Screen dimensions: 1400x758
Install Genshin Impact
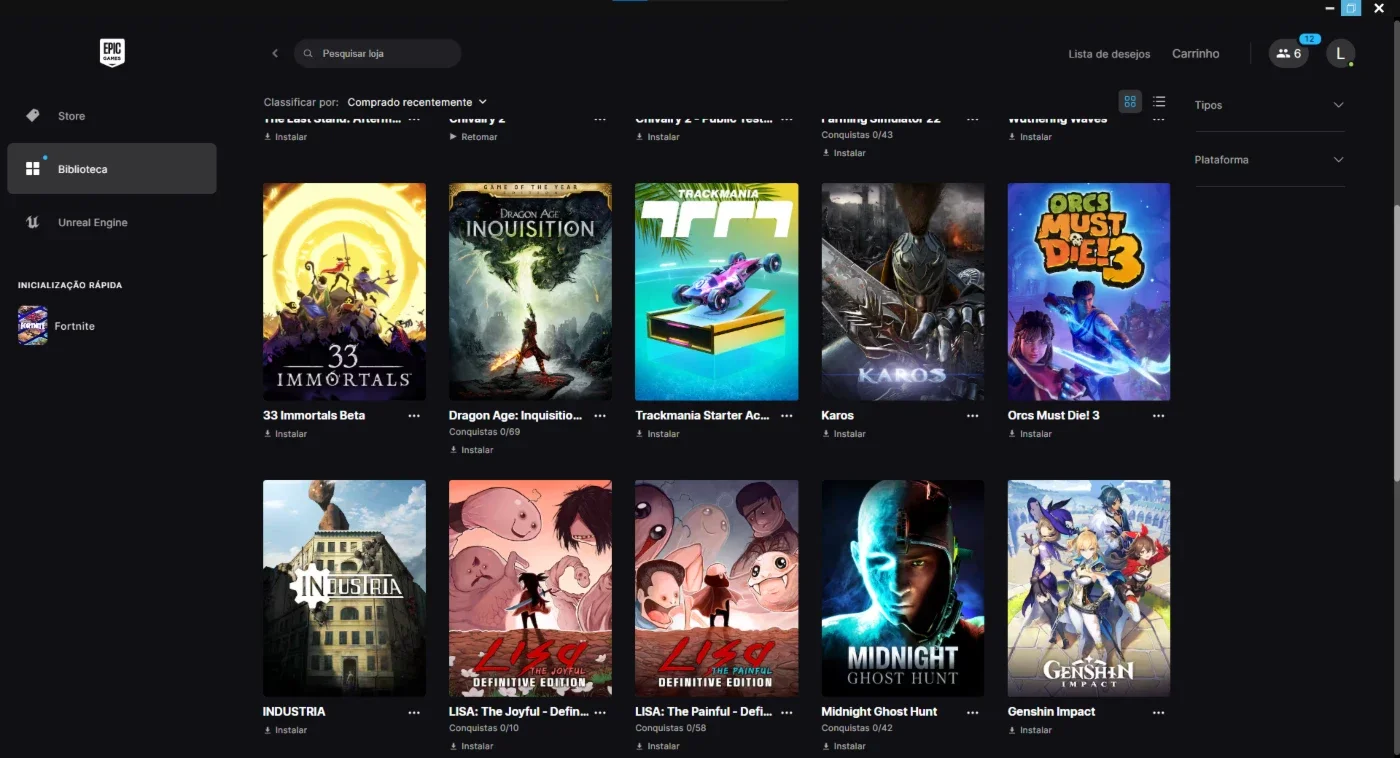1030,730
